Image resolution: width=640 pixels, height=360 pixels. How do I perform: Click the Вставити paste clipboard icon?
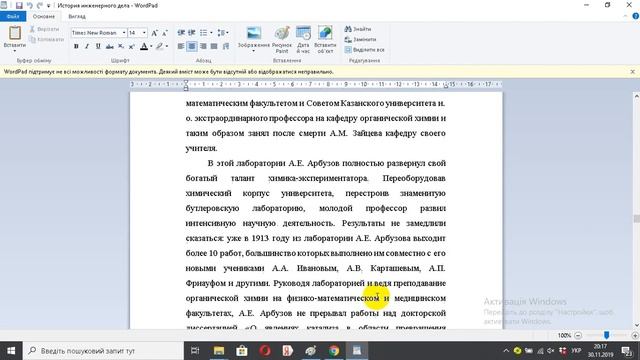(15, 33)
